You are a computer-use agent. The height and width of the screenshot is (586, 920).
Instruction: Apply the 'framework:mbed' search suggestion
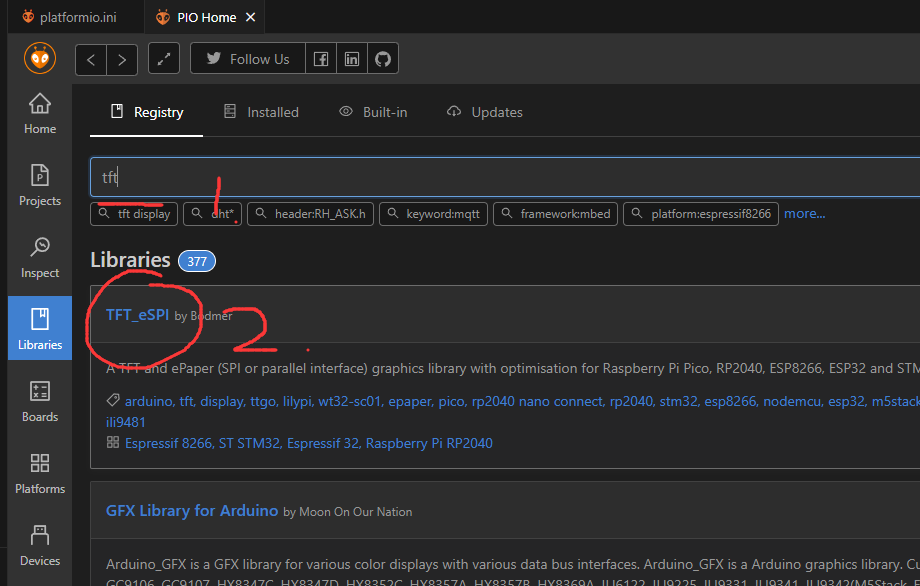(x=556, y=214)
